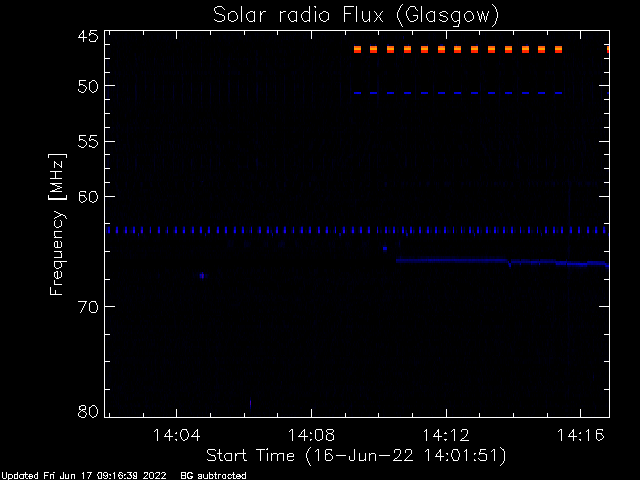The width and height of the screenshot is (640, 480).
Task: Click the '50' frequency tick label
Action: click(88, 86)
